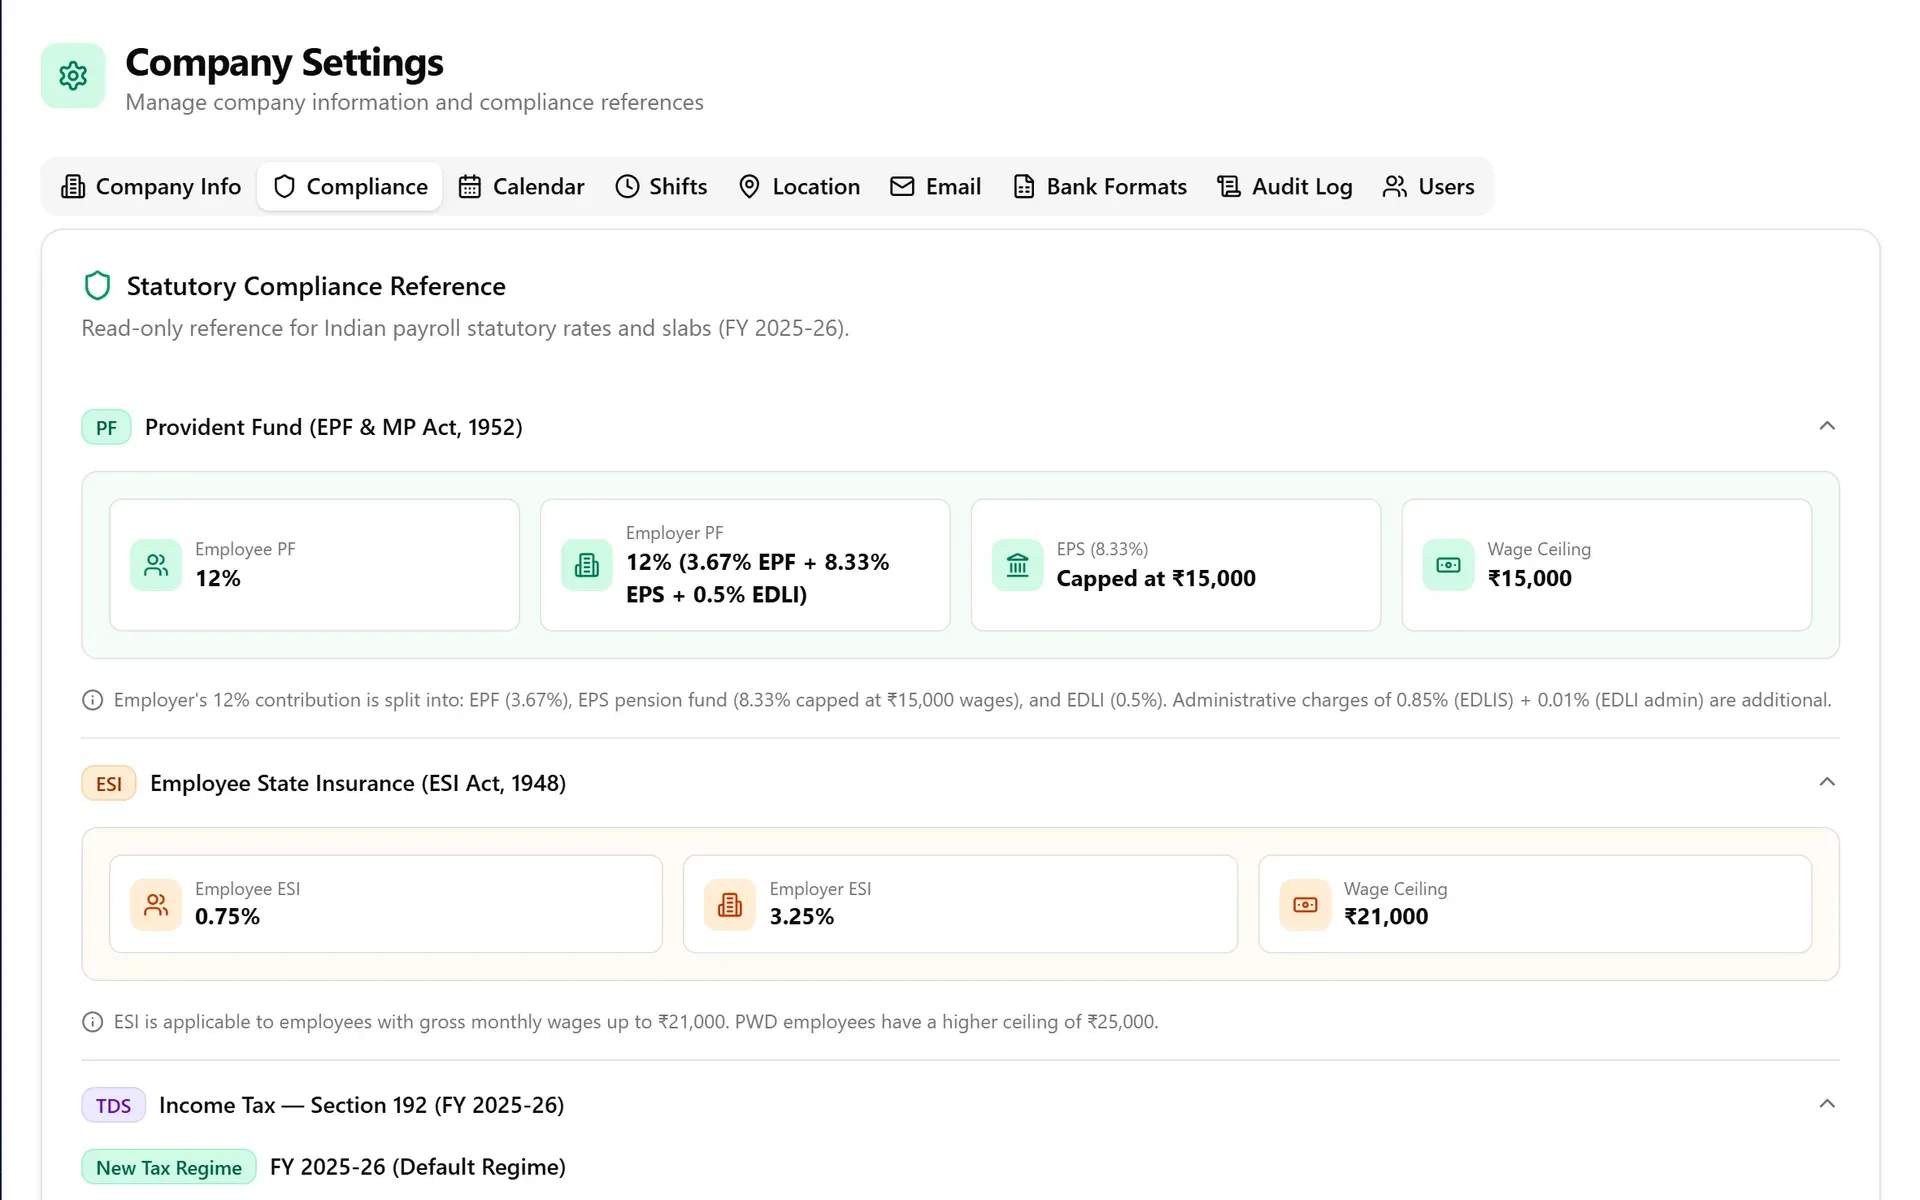Viewport: 1920px width, 1200px height.
Task: Click the ESI Wage Ceiling banknote icon
Action: click(x=1305, y=905)
